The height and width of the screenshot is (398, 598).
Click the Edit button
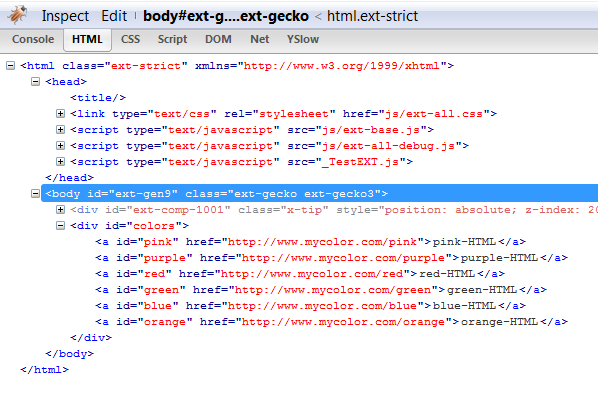pyautogui.click(x=114, y=16)
